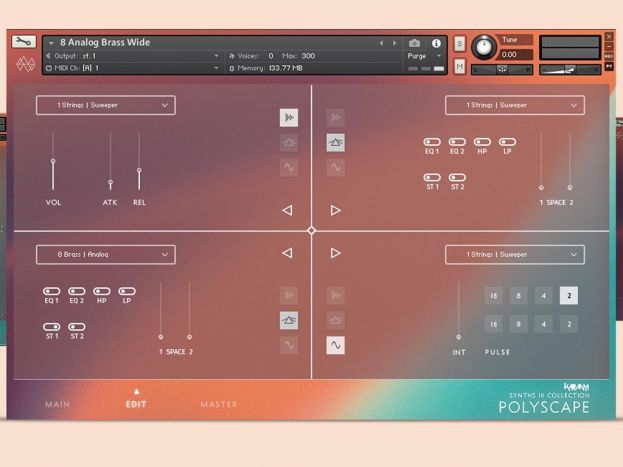Open bottom-right Strings Sweeper sound dropdown

[515, 254]
